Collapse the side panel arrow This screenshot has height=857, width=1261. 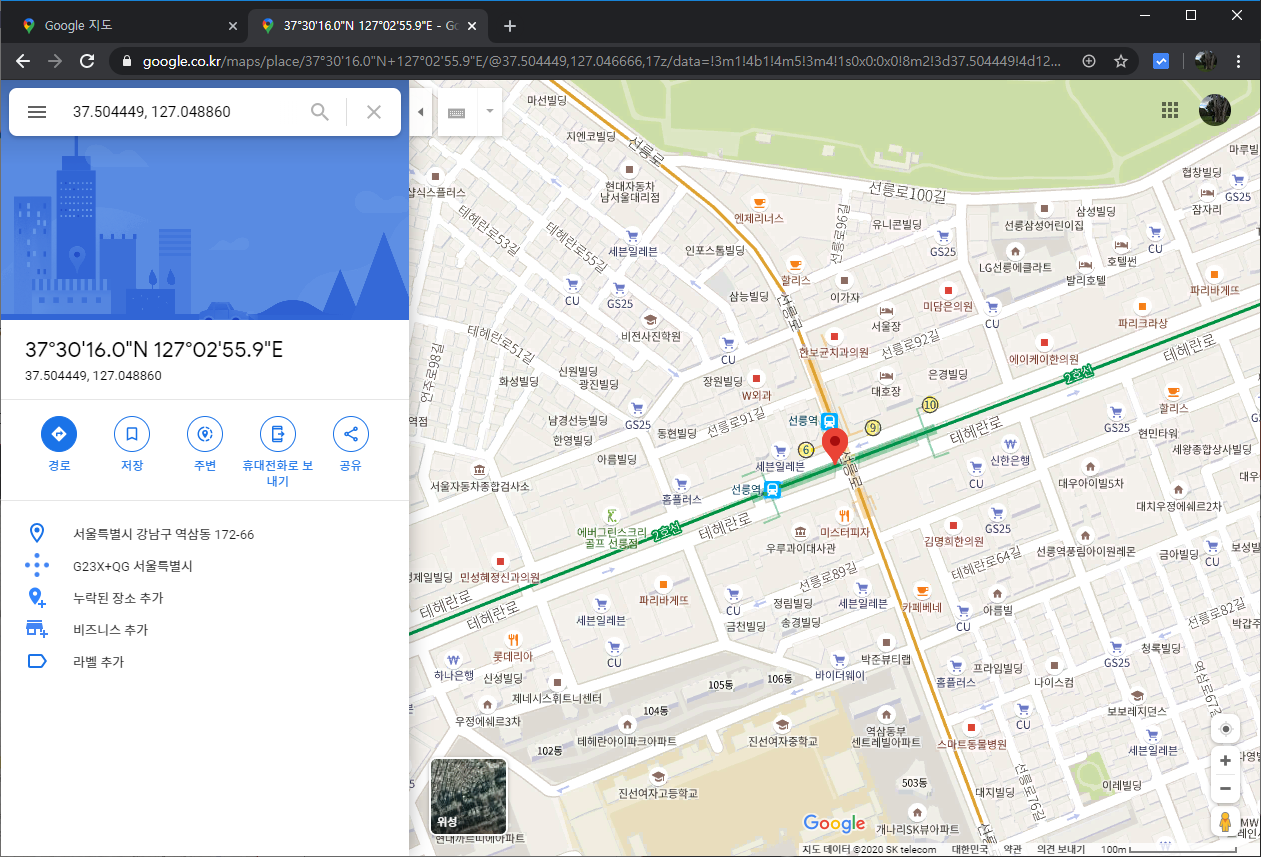420,112
